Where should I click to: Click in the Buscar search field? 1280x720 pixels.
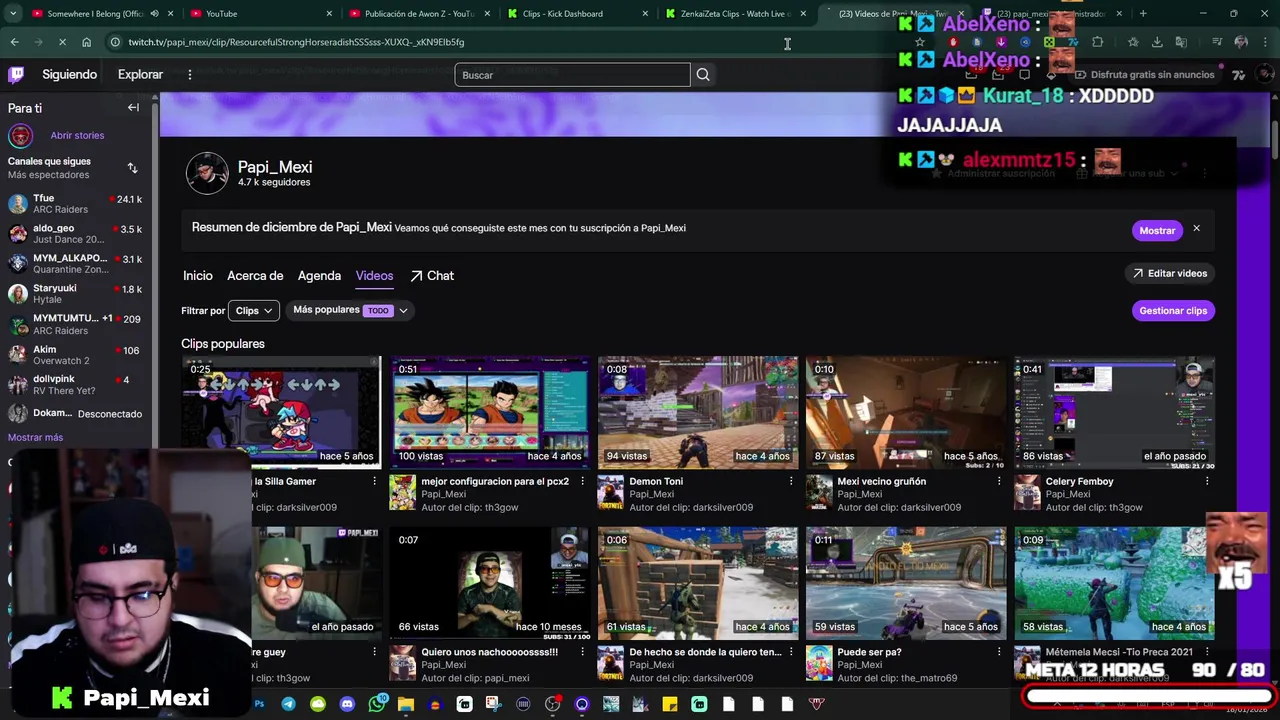point(572,75)
